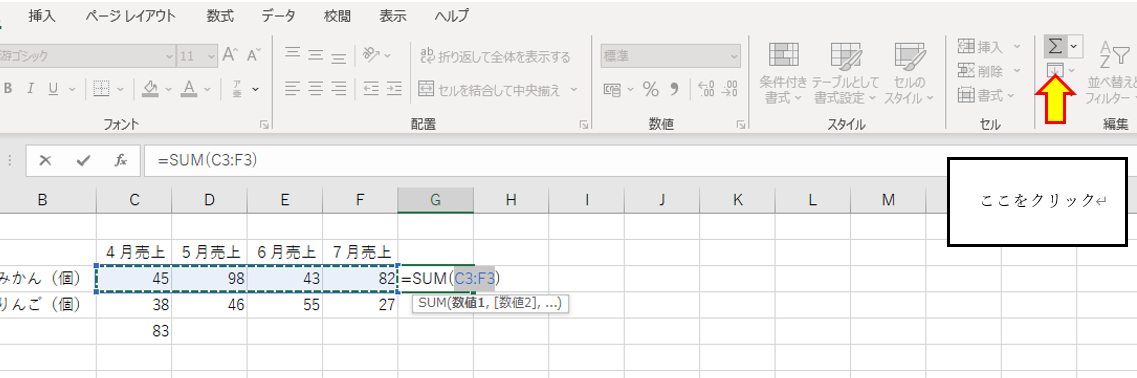This screenshot has height=378, width=1137.
Task: Open 条件付き書式 conditional formatting
Action: click(783, 72)
